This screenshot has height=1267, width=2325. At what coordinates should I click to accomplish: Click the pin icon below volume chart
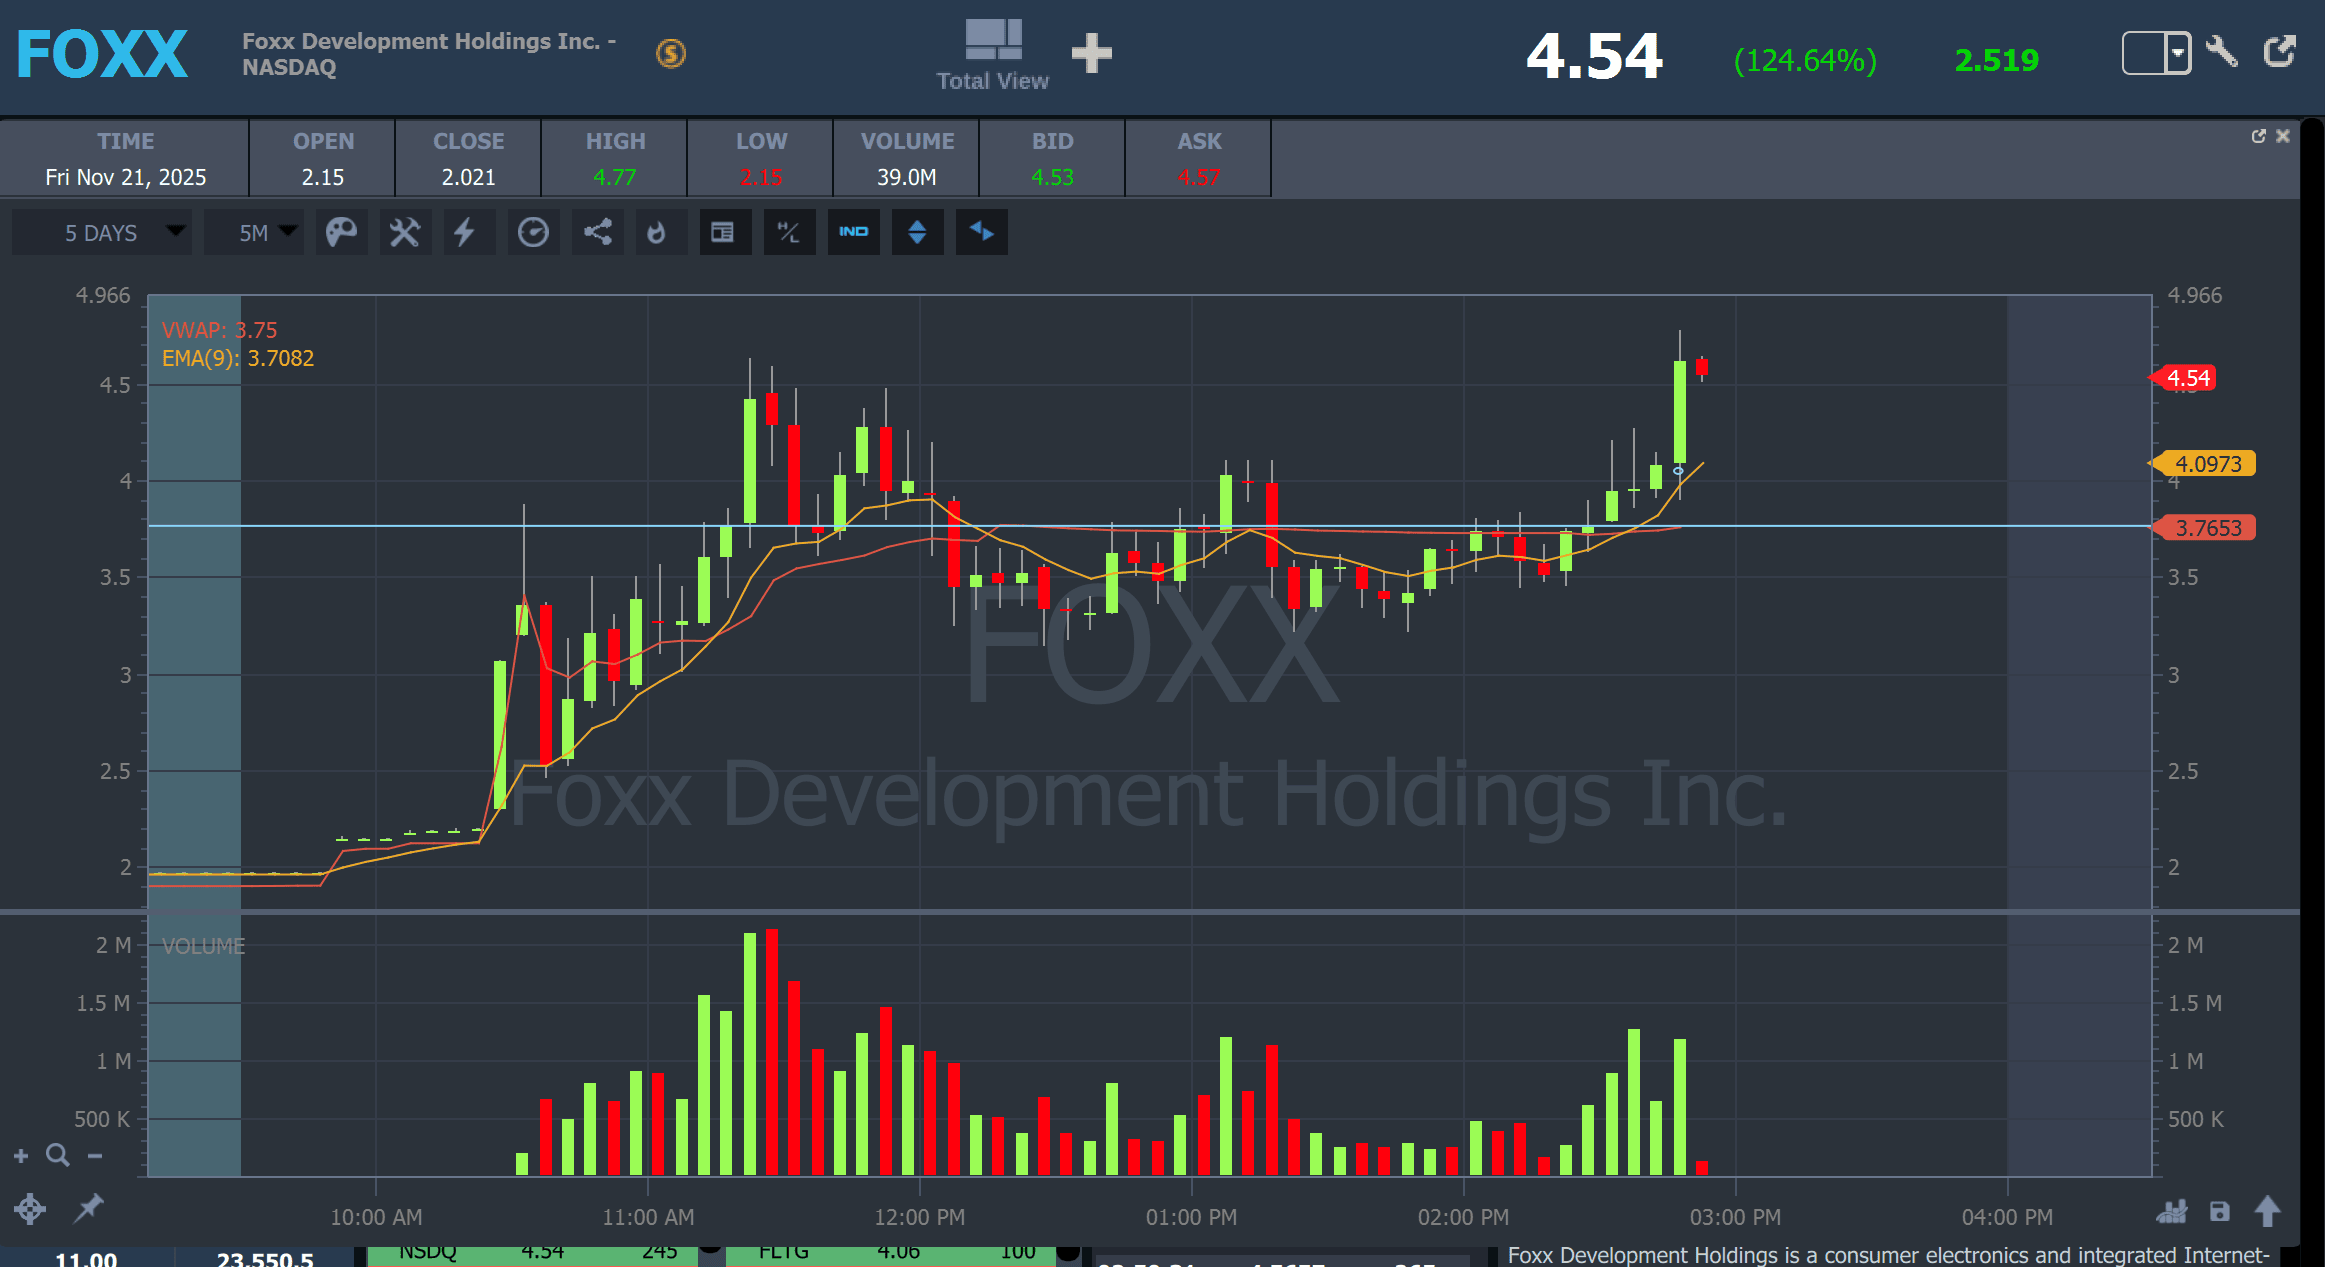(89, 1208)
